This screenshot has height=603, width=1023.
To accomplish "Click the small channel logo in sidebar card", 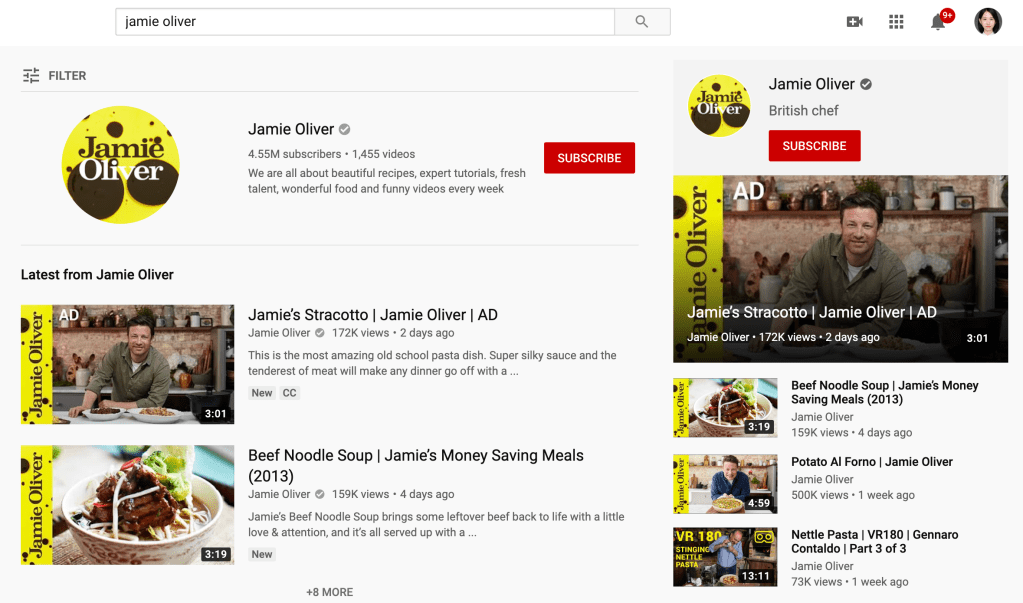I will click(719, 106).
